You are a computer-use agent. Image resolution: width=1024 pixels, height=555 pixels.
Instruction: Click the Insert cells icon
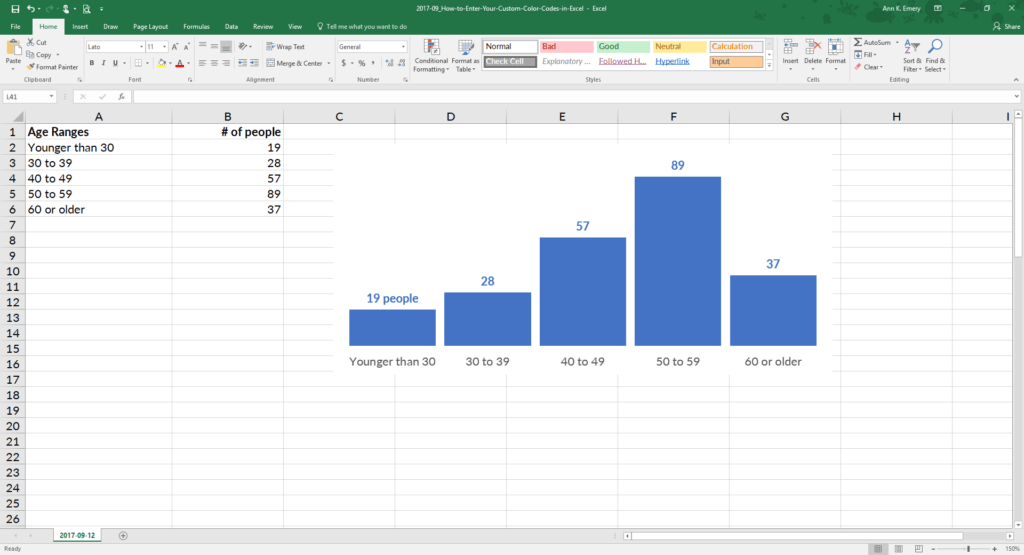click(790, 47)
